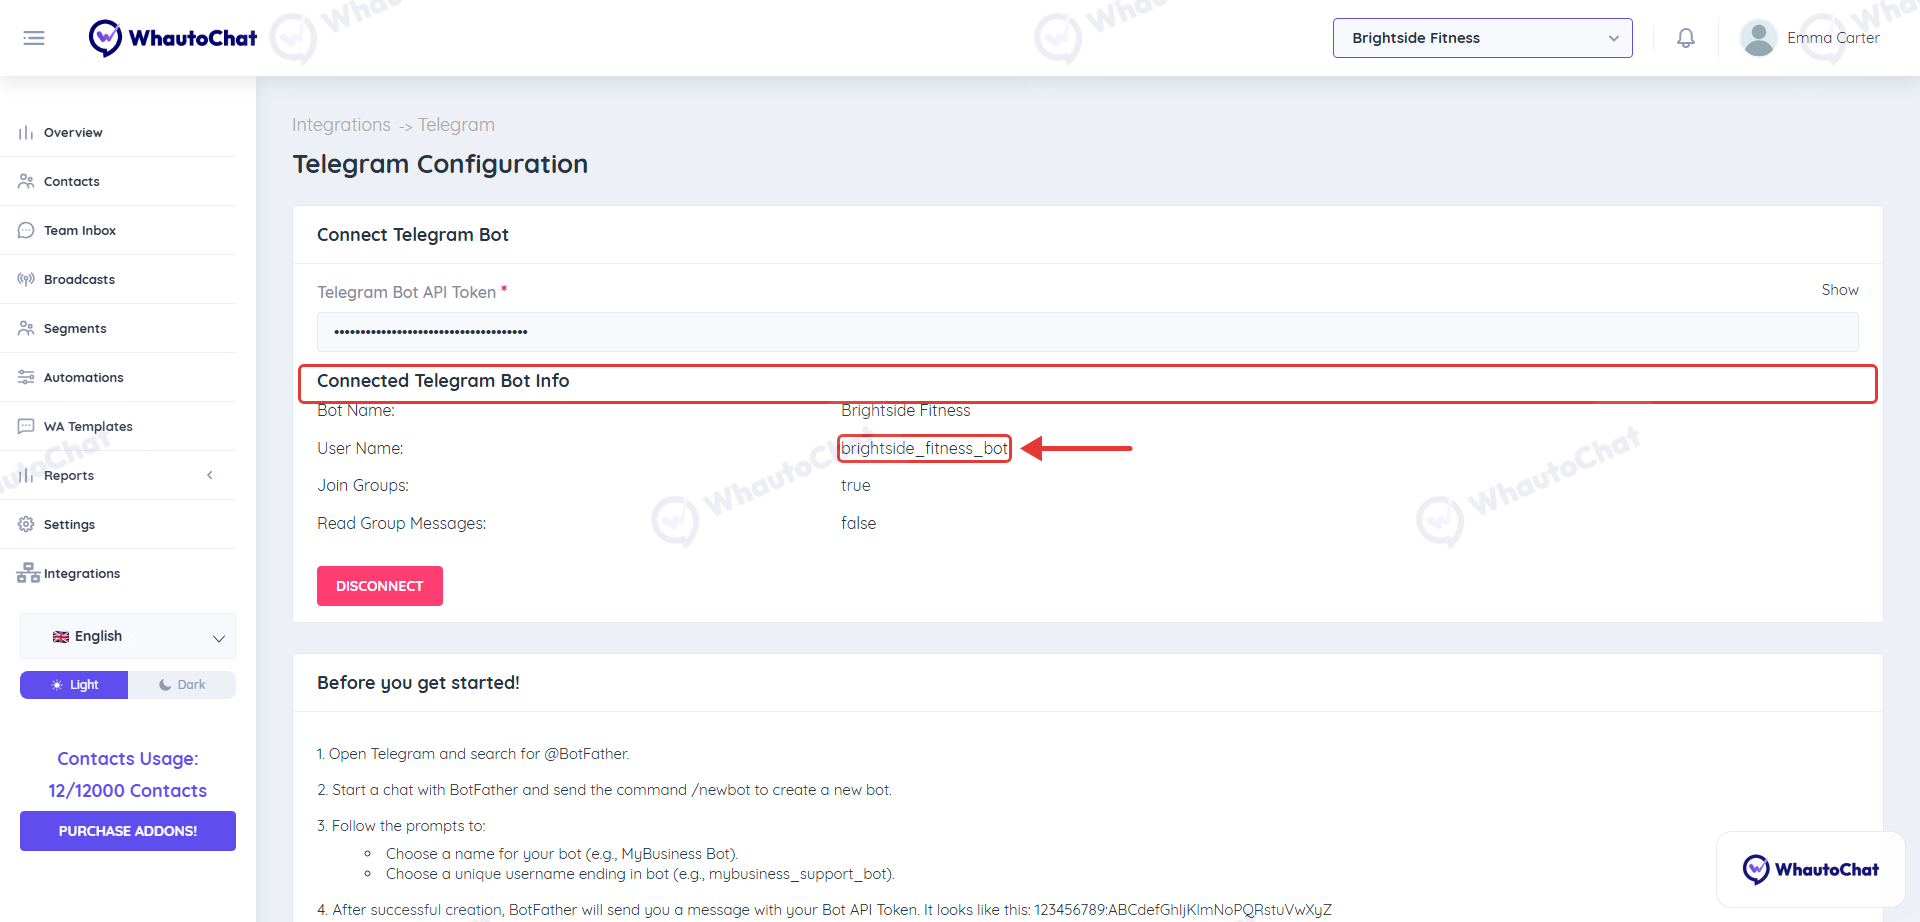Open the hamburger menu icon

click(34, 38)
